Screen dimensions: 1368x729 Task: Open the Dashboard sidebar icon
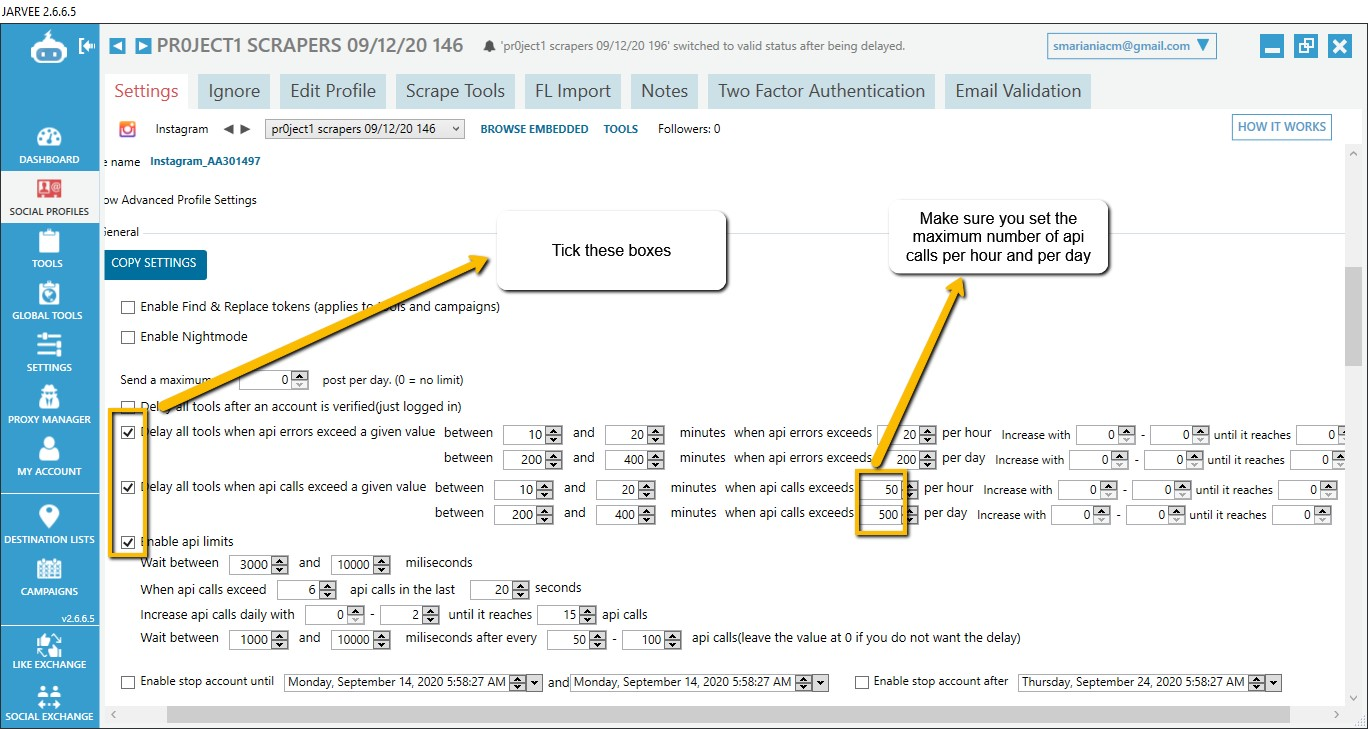tap(49, 145)
